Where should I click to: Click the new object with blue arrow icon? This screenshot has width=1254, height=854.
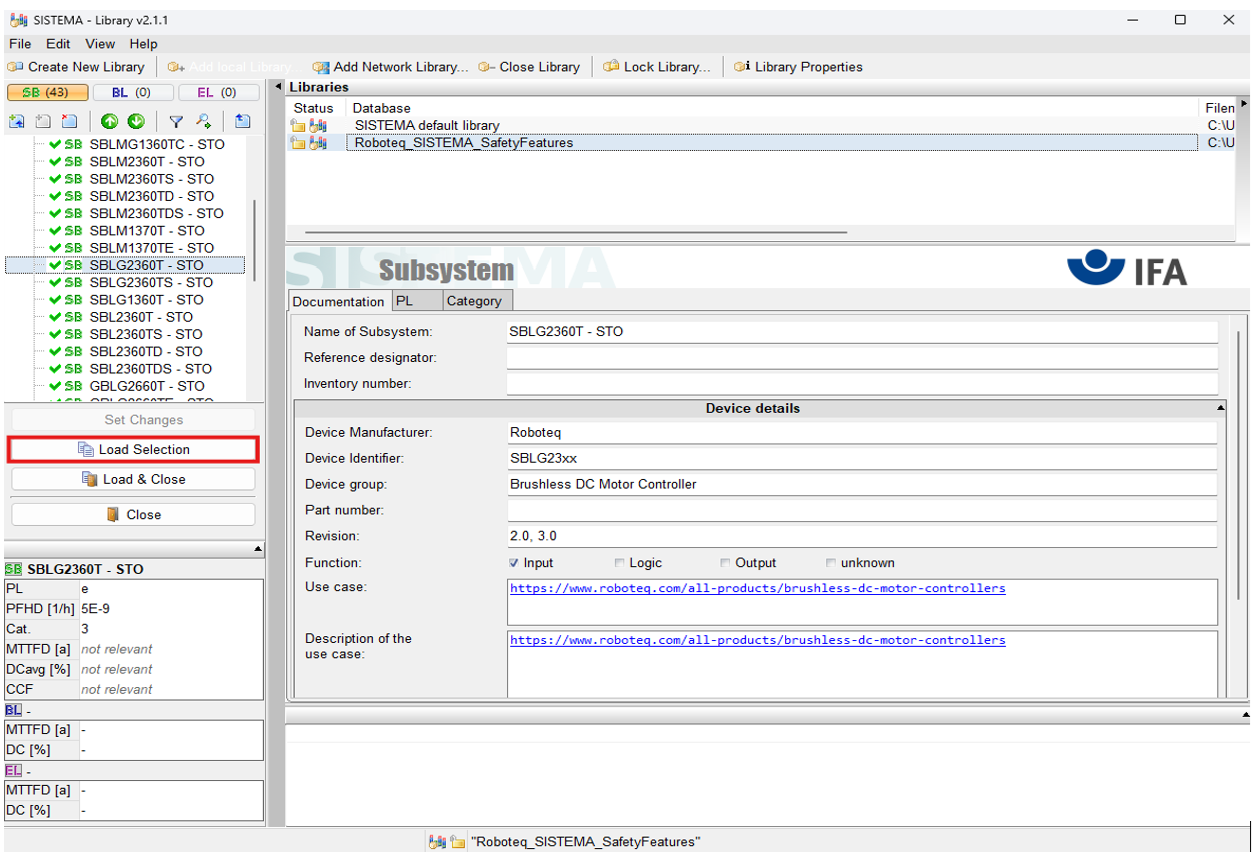tap(17, 121)
